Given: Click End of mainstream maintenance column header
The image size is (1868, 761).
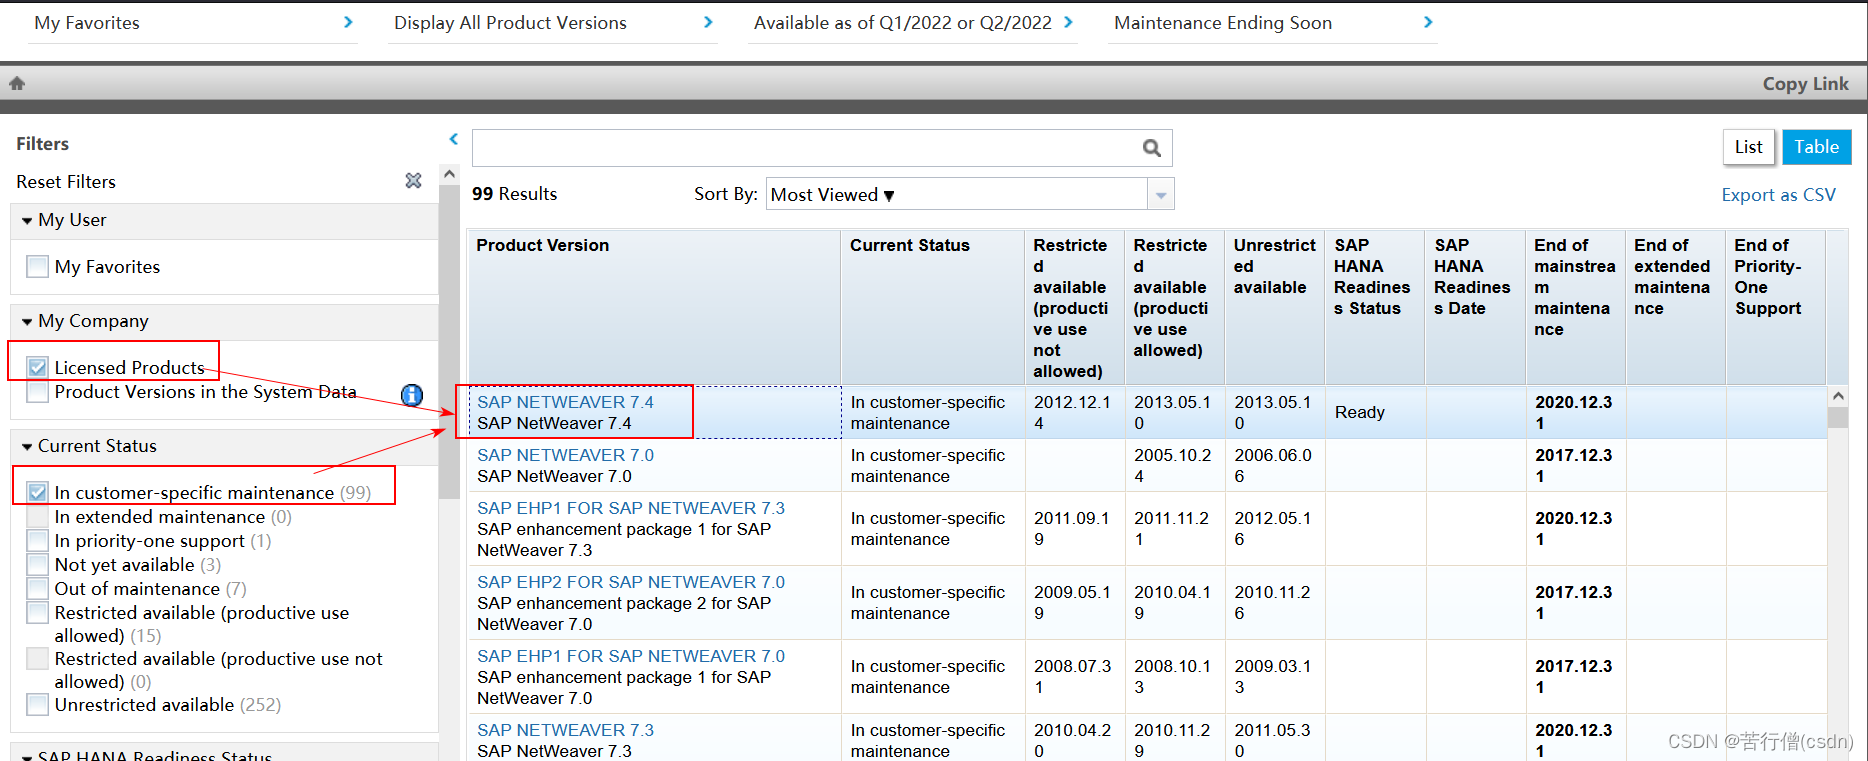Looking at the screenshot, I should [1575, 307].
